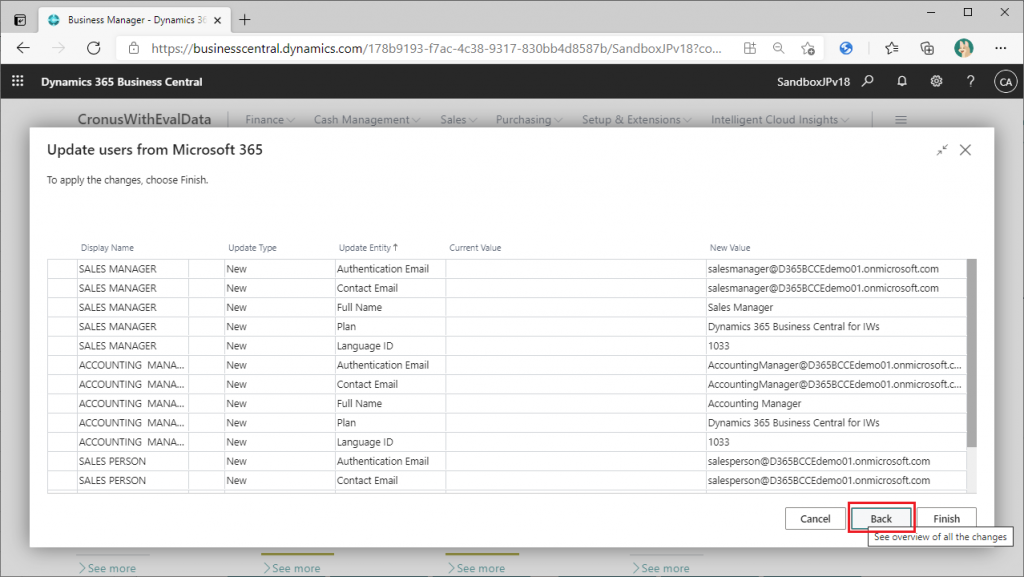Viewport: 1024px width, 577px height.
Task: Open the browser zoom indicator icon
Action: tap(778, 48)
